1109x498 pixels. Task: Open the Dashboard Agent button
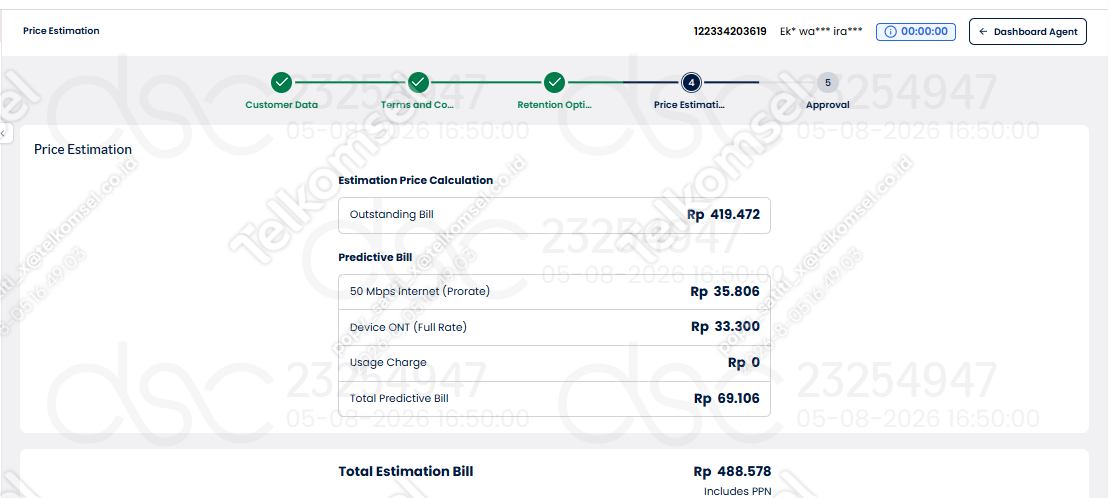tap(1028, 32)
